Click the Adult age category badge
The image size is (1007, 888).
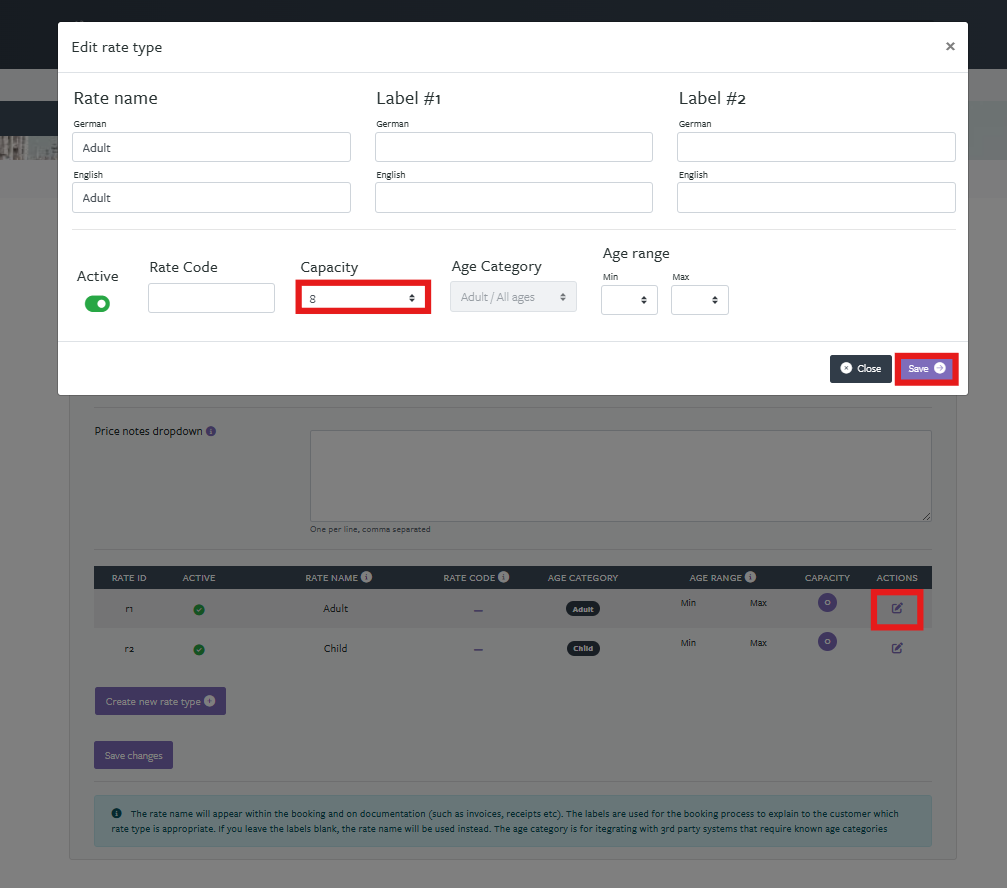point(582,609)
